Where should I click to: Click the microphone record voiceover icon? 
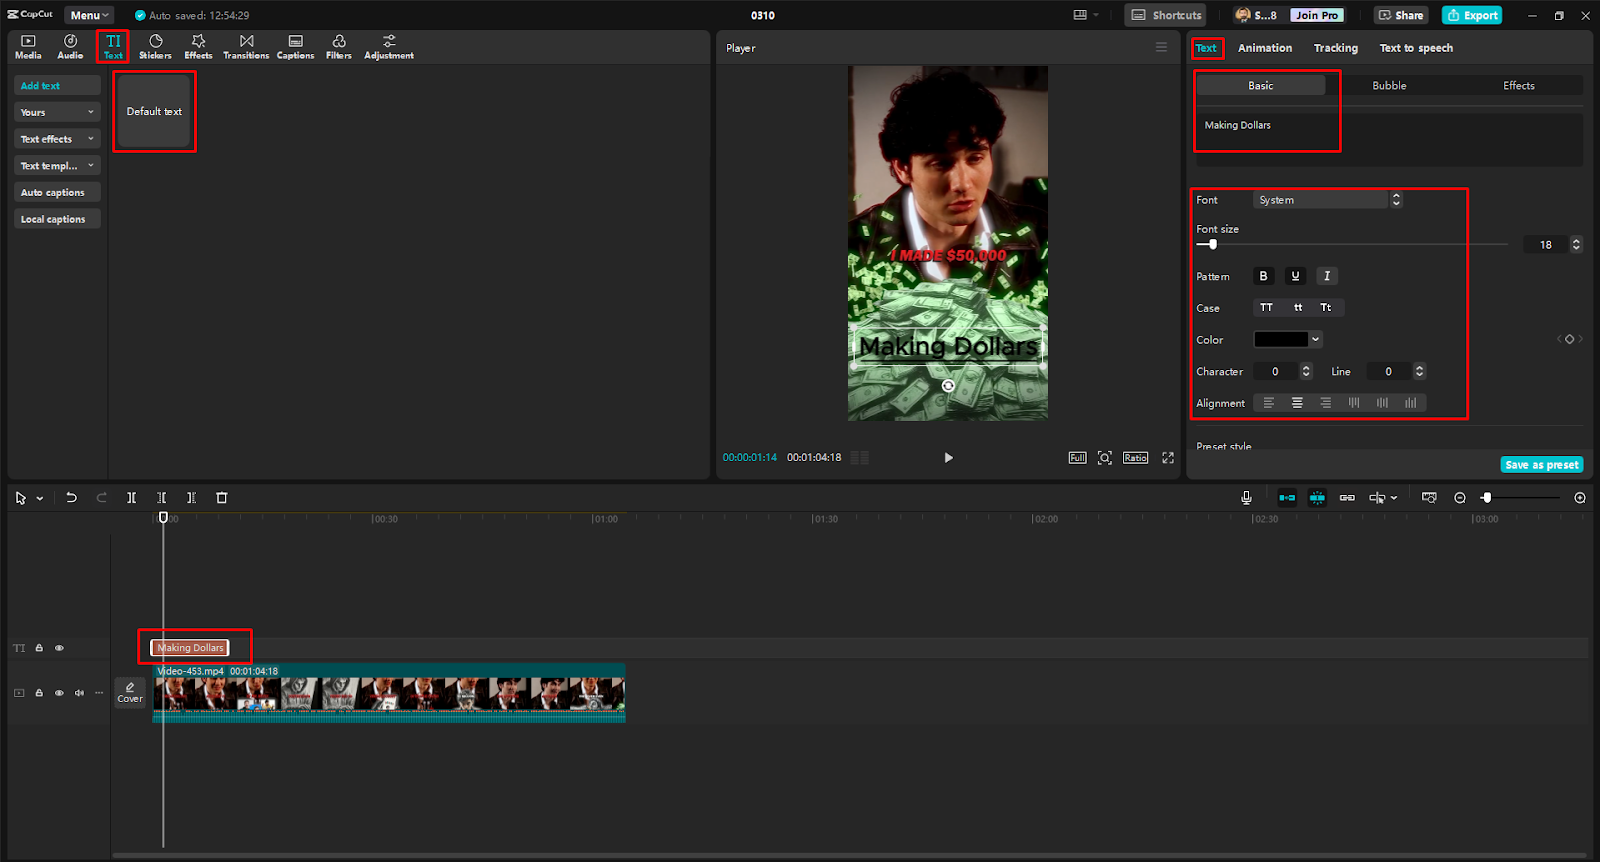click(x=1246, y=497)
